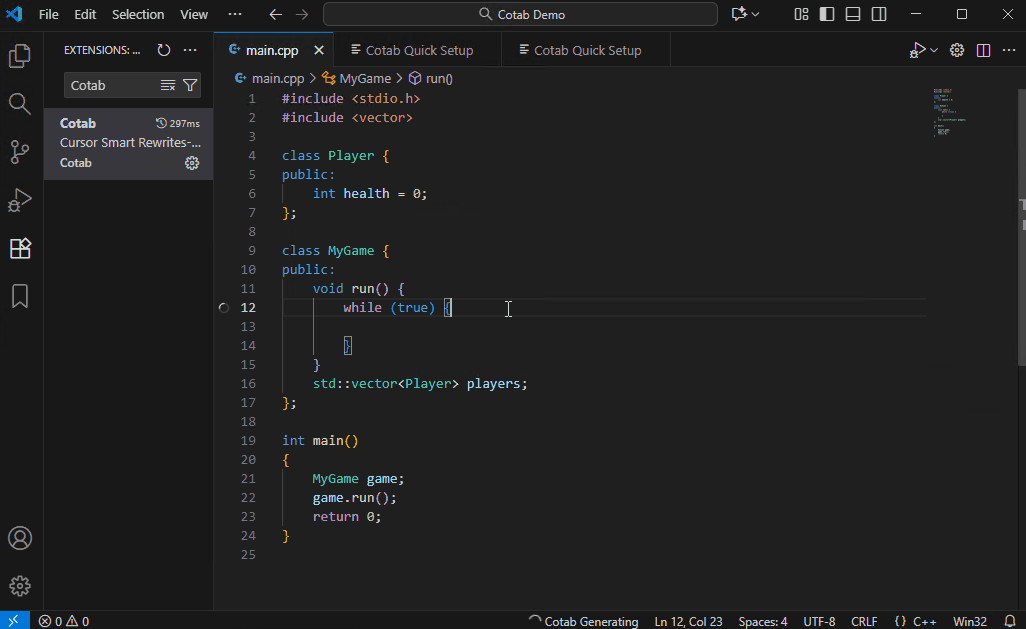The image size is (1026, 629).
Task: Open the filter extensions dropdown
Action: 190,85
